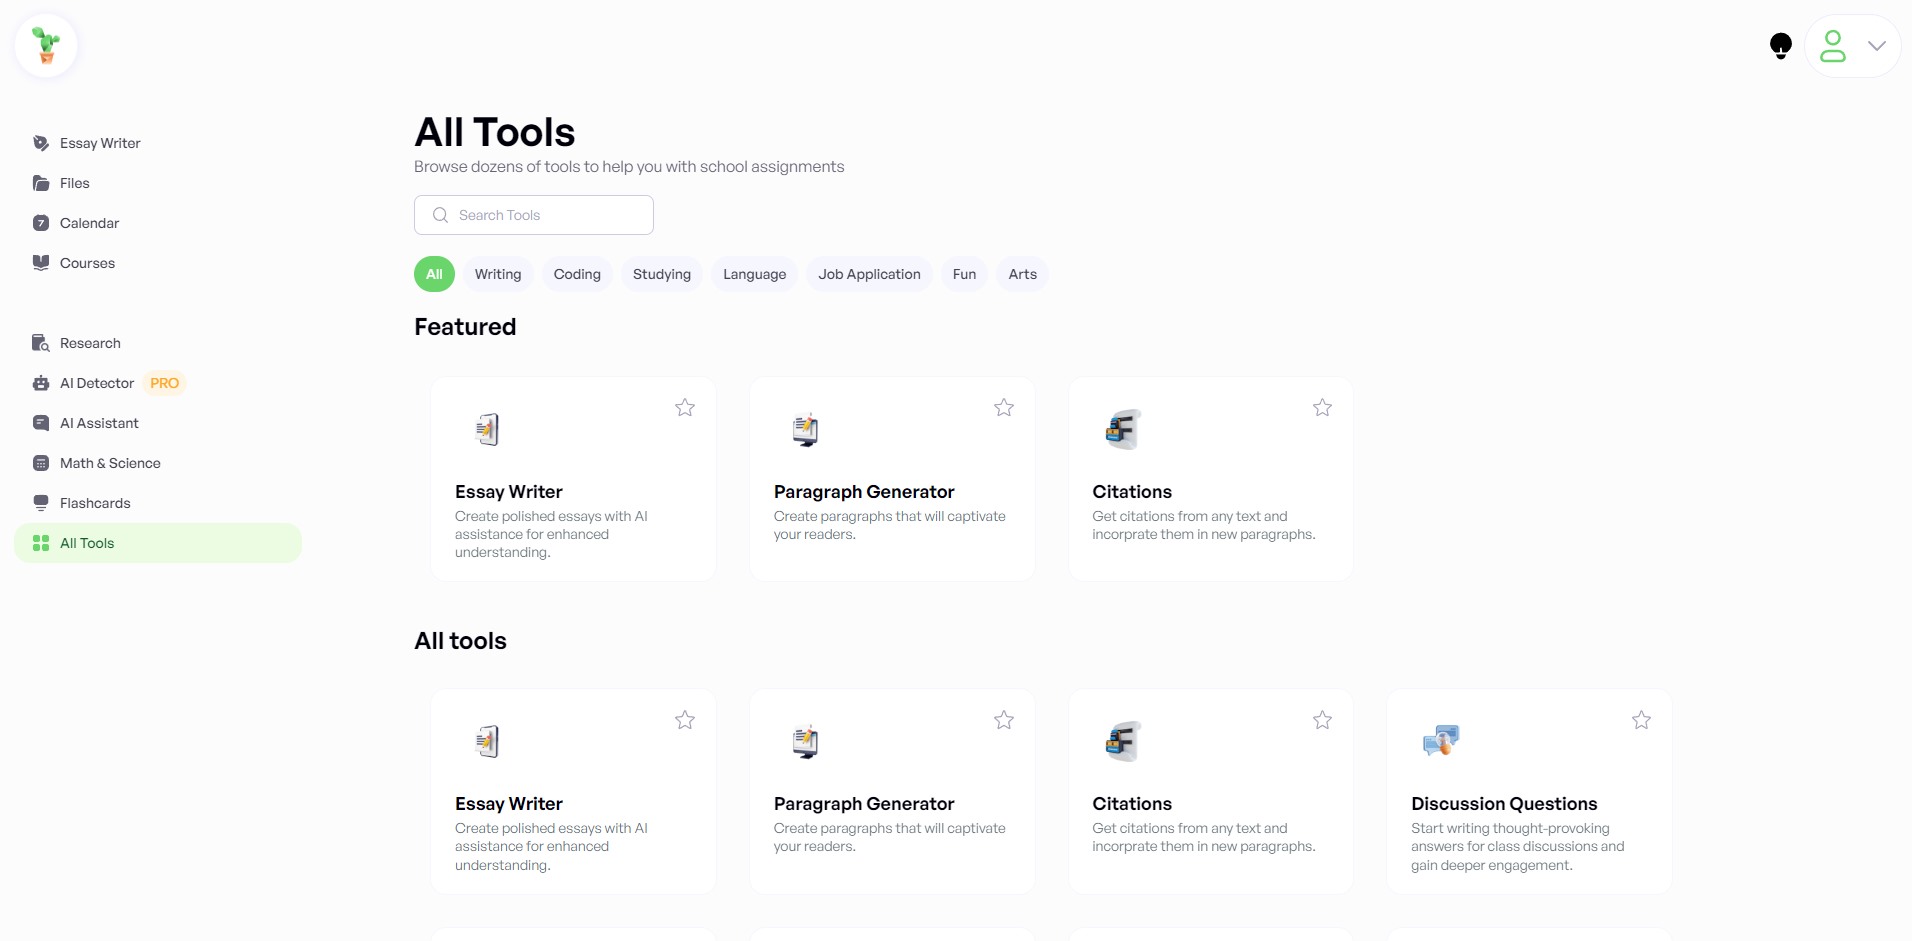Expand the user account dropdown chevron
Viewport: 1912px width, 941px height.
[x=1877, y=46]
